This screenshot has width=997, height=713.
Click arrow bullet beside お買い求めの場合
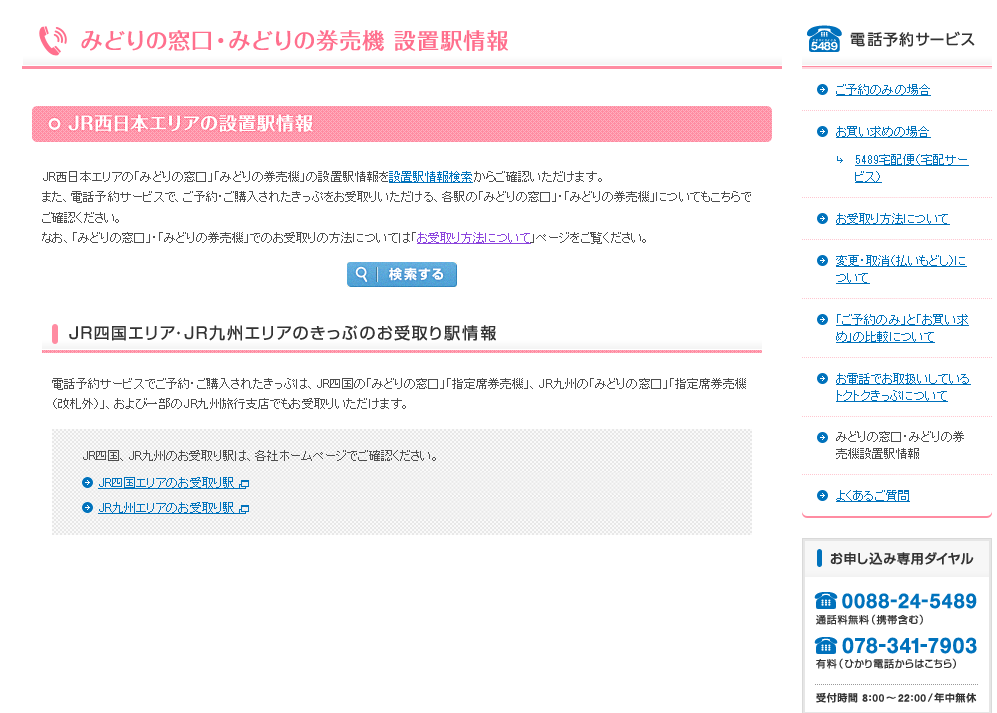(822, 132)
